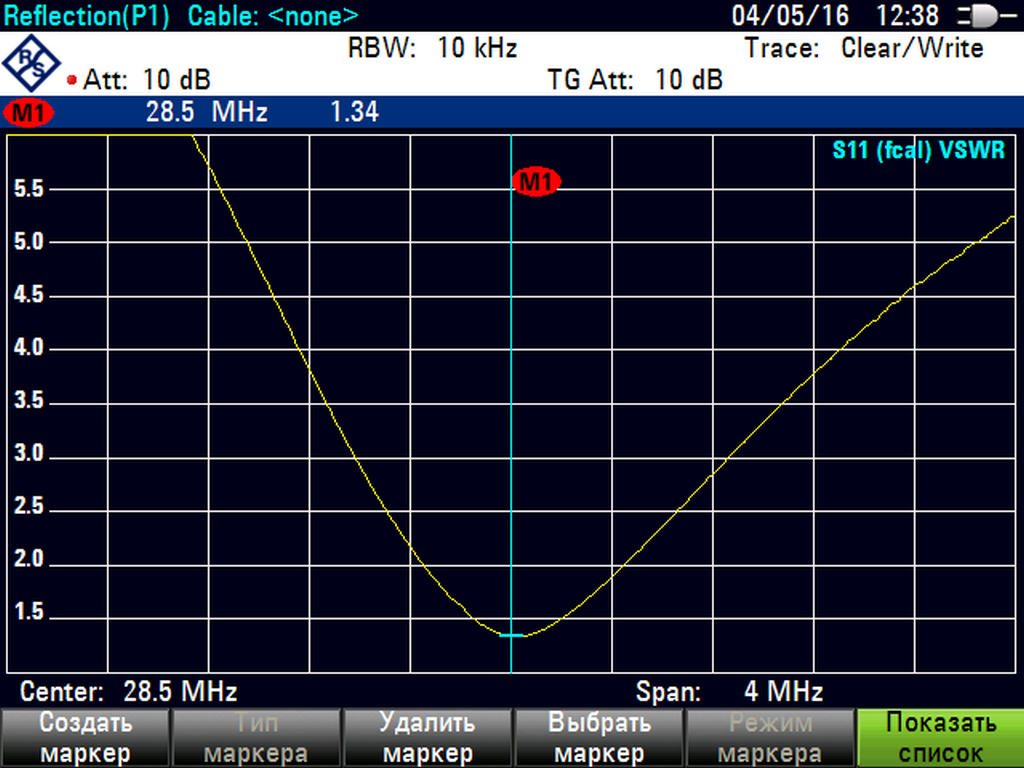Click the RBW 10 kHz setting
Image resolution: width=1024 pixels, height=768 pixels.
click(432, 48)
